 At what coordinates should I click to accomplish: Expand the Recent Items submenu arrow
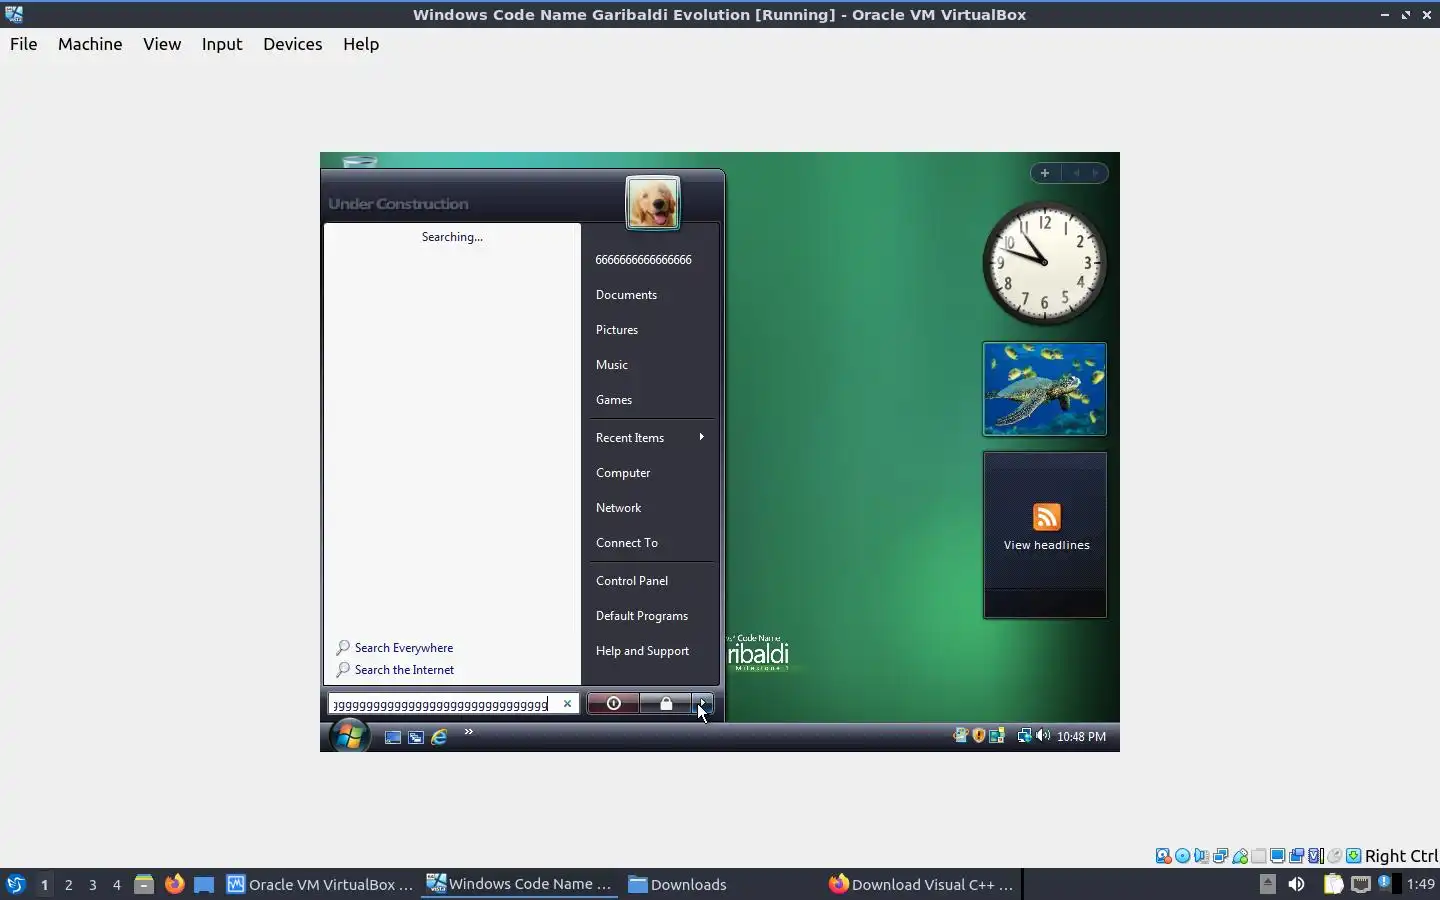[x=702, y=437]
